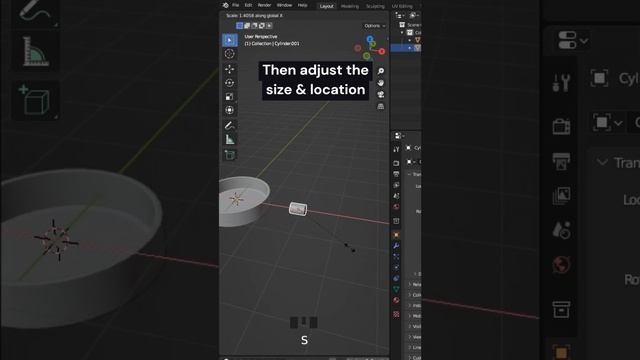640x360 pixels.
Task: Select the Transform tool
Action: [x=230, y=110]
